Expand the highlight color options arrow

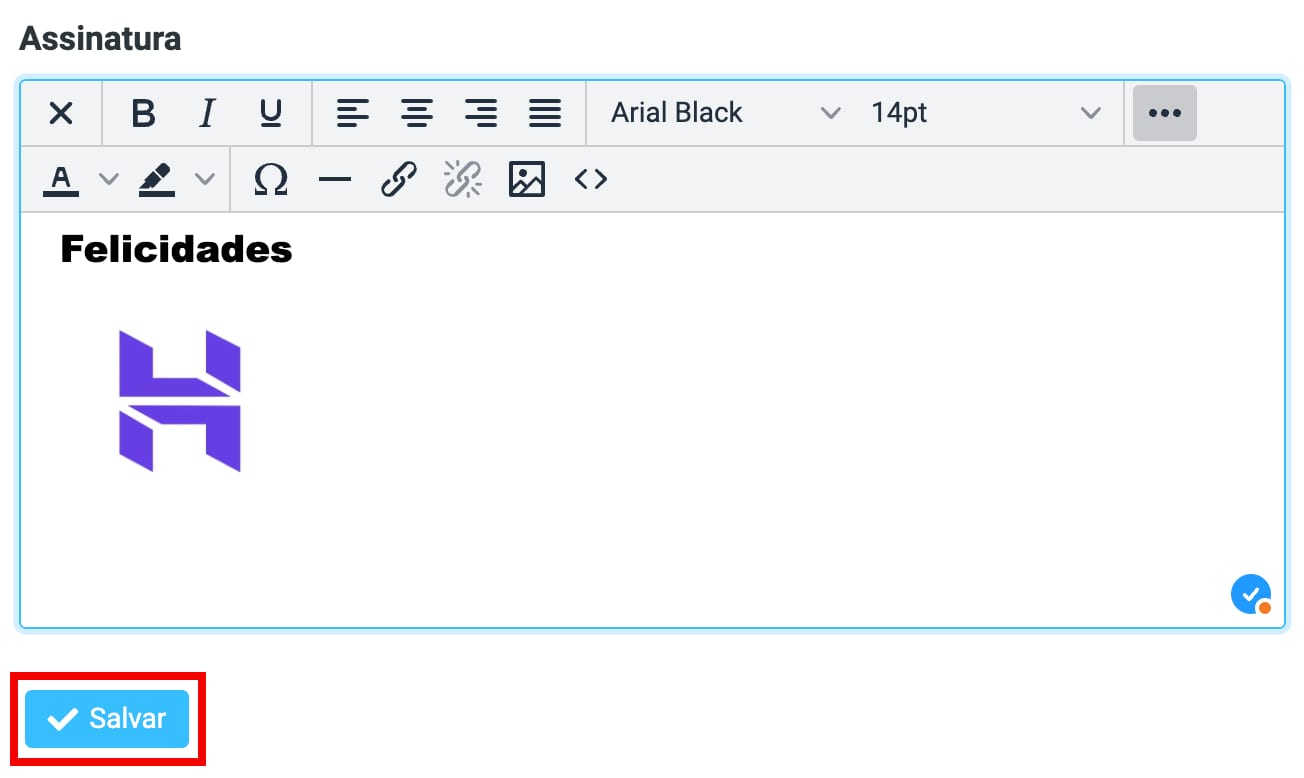pyautogui.click(x=204, y=179)
